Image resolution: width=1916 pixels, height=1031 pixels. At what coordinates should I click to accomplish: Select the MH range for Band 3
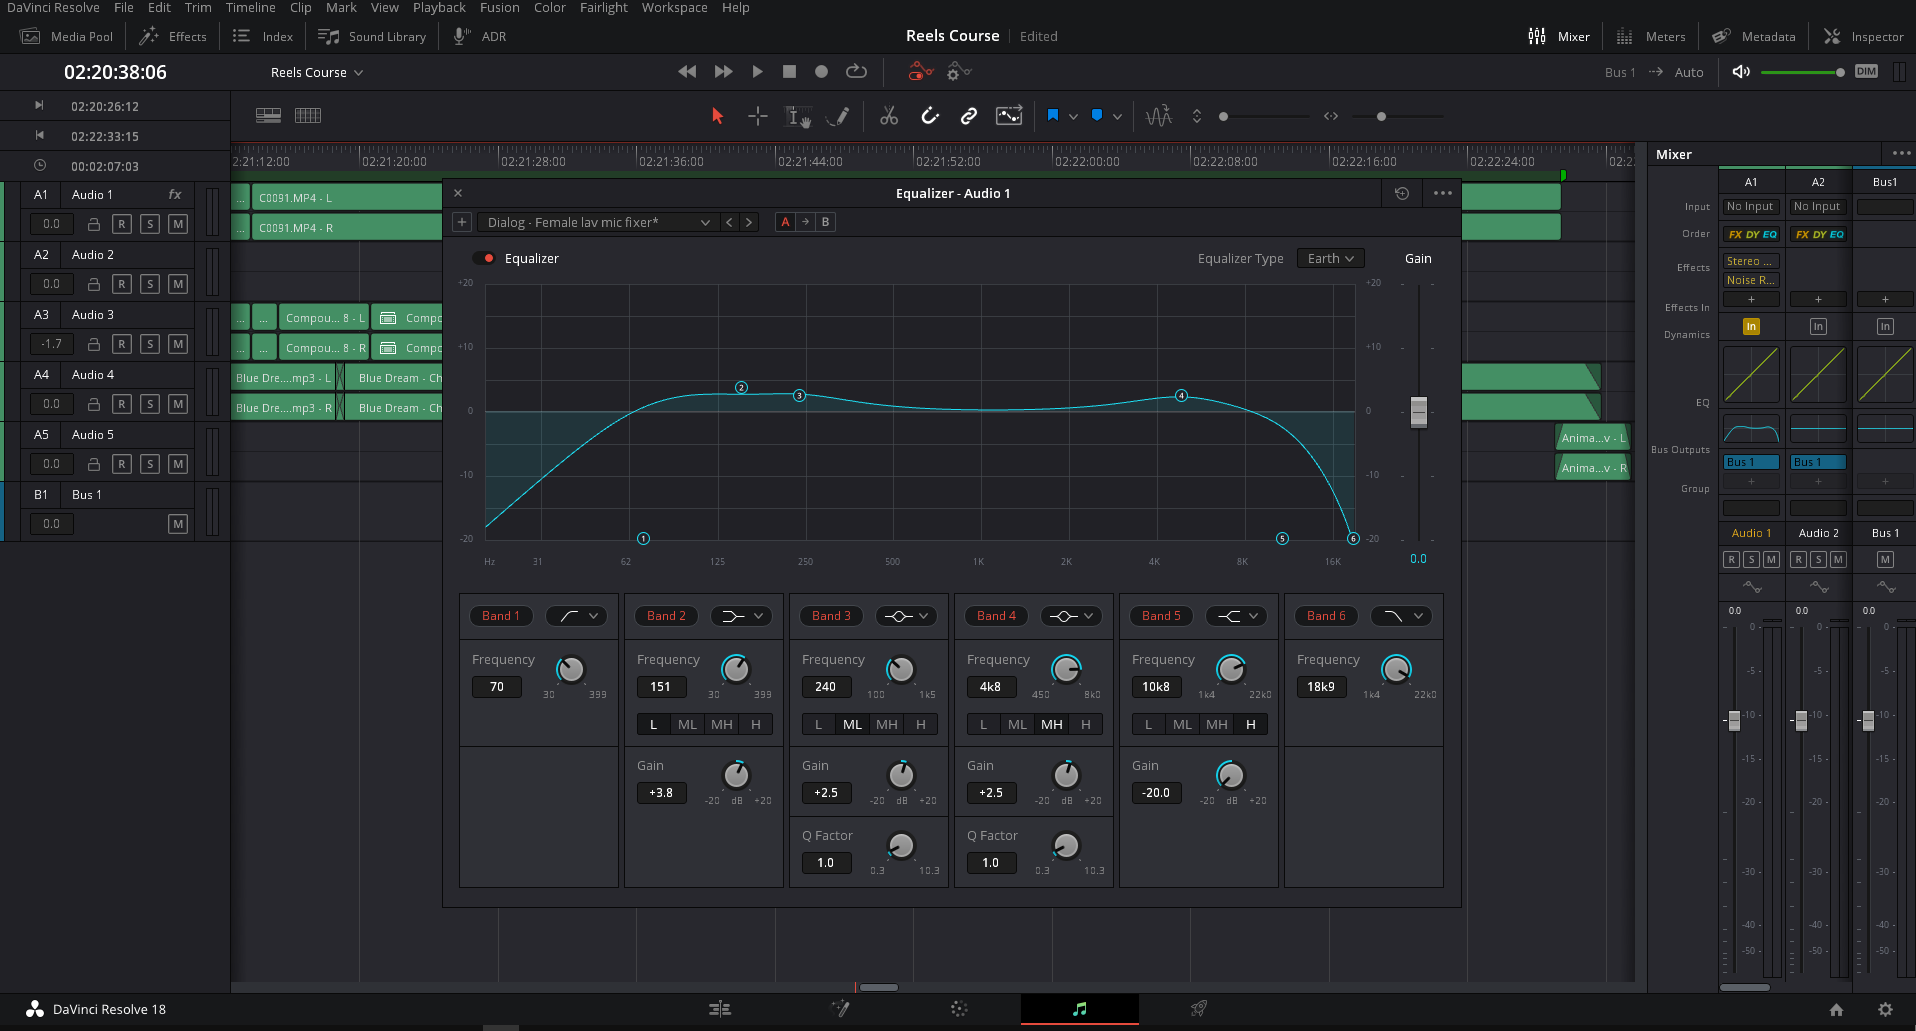(x=886, y=724)
